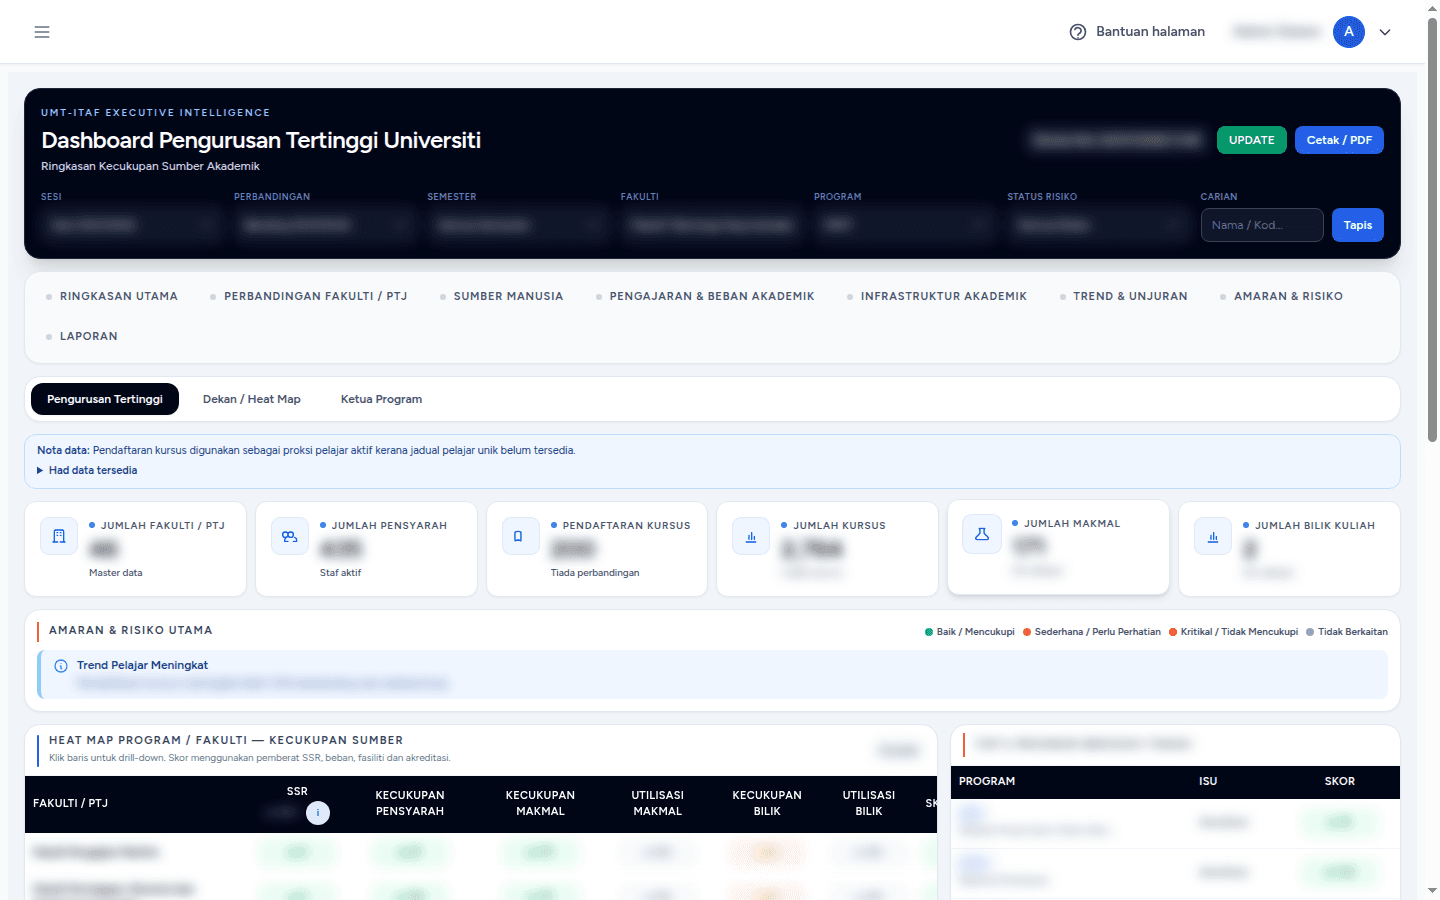Viewport: 1440px width, 900px height.
Task: Open the user avatar A
Action: tap(1349, 32)
